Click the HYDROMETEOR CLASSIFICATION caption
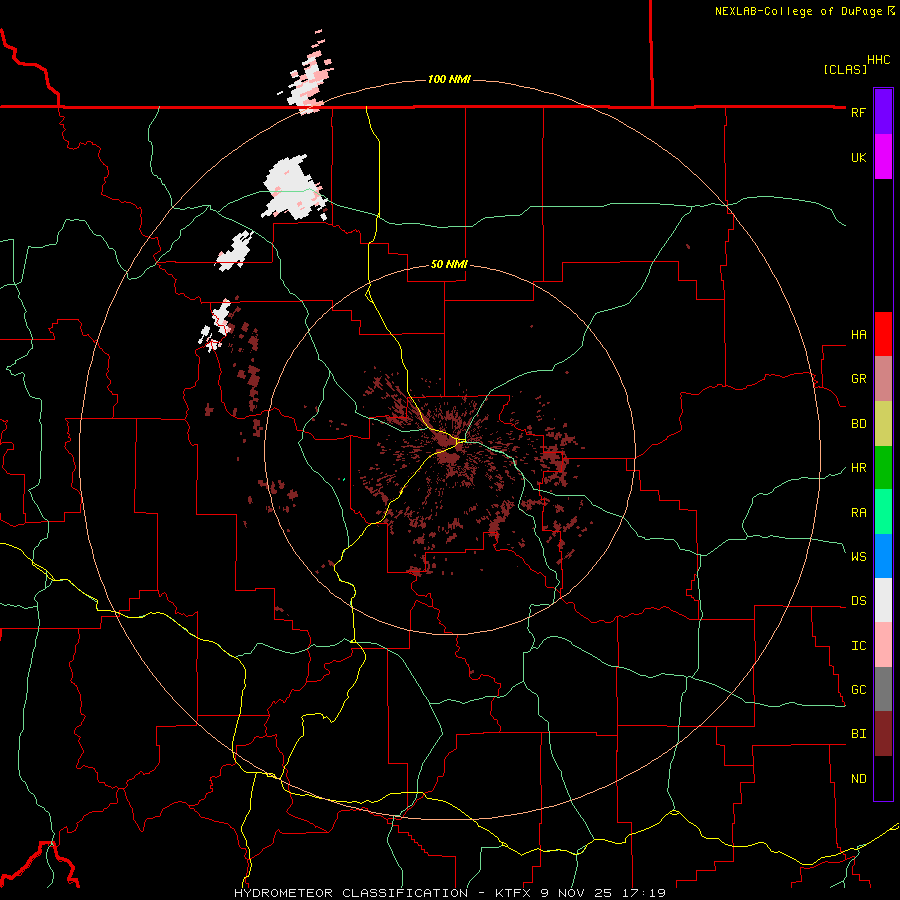The height and width of the screenshot is (900, 900). pyautogui.click(x=351, y=893)
